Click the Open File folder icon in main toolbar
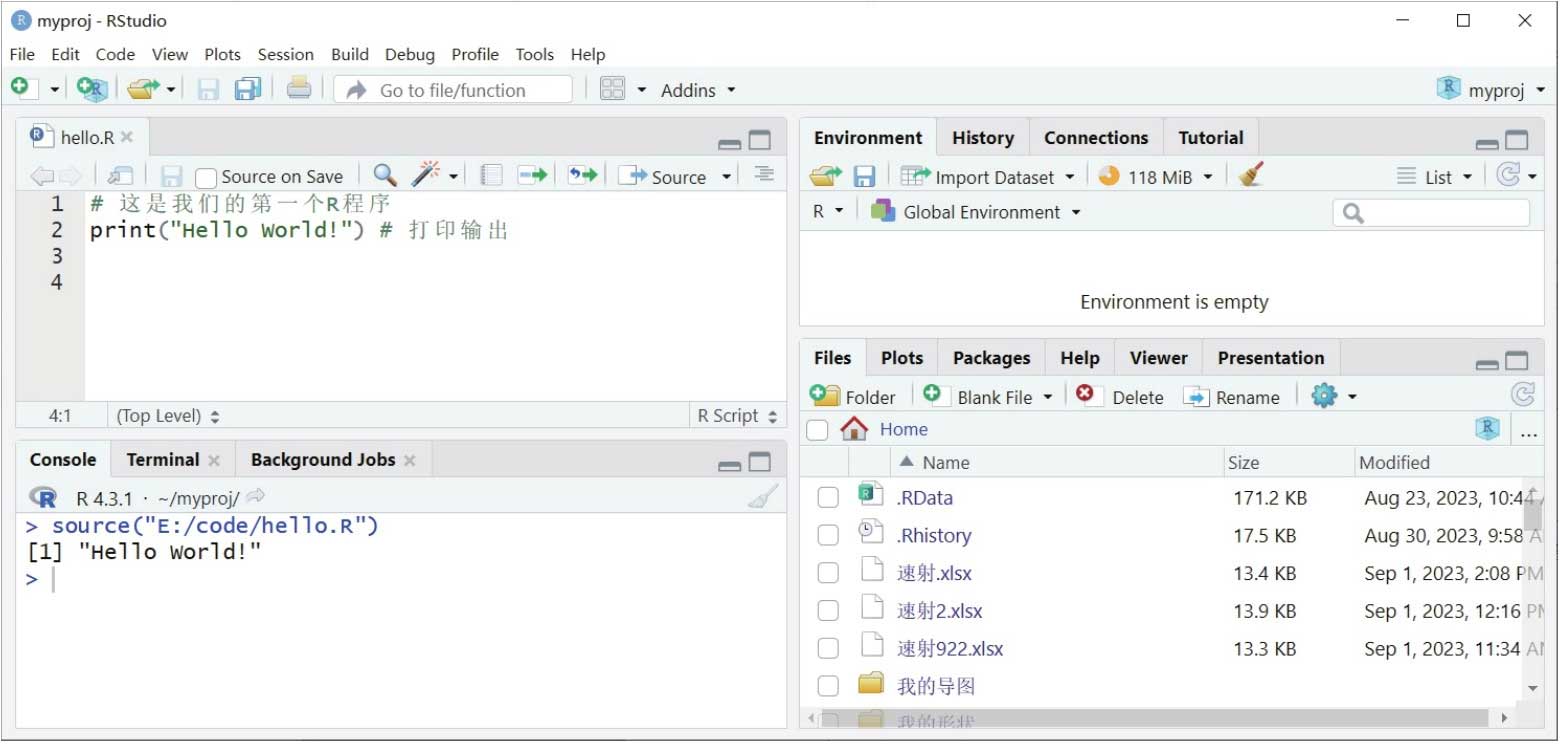The height and width of the screenshot is (744, 1560). coord(143,89)
